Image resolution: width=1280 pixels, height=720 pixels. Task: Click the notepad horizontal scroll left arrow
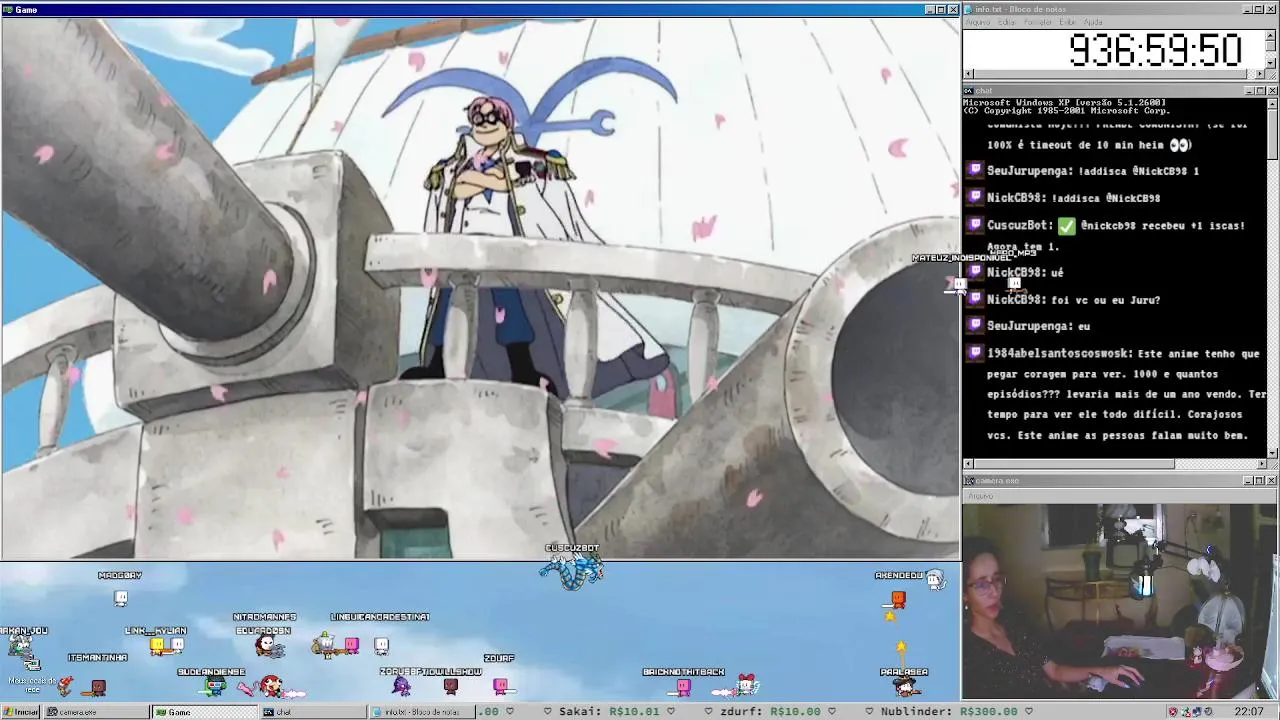(x=968, y=74)
